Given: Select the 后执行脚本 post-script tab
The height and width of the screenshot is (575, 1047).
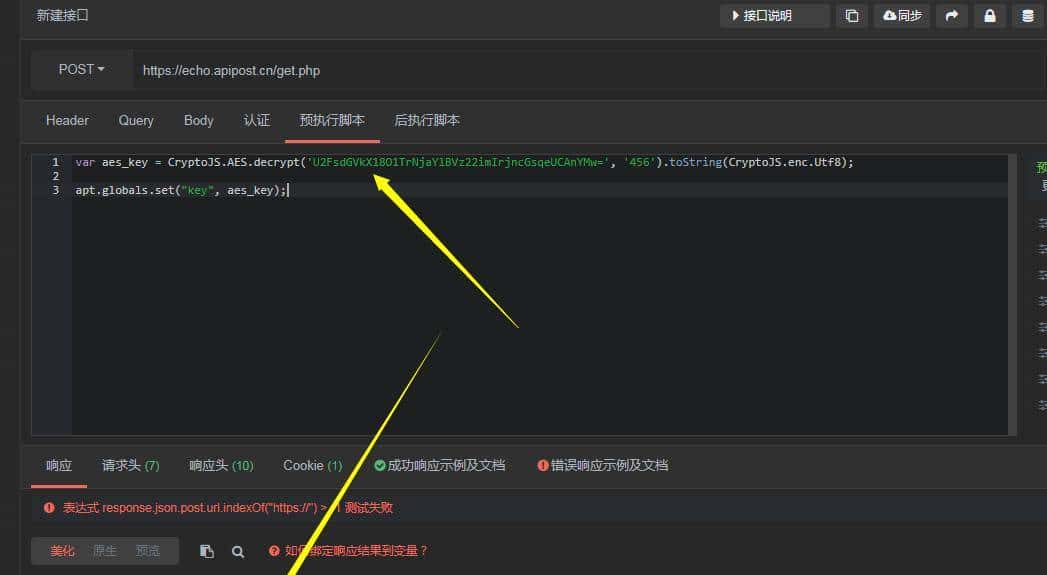Looking at the screenshot, I should (427, 120).
